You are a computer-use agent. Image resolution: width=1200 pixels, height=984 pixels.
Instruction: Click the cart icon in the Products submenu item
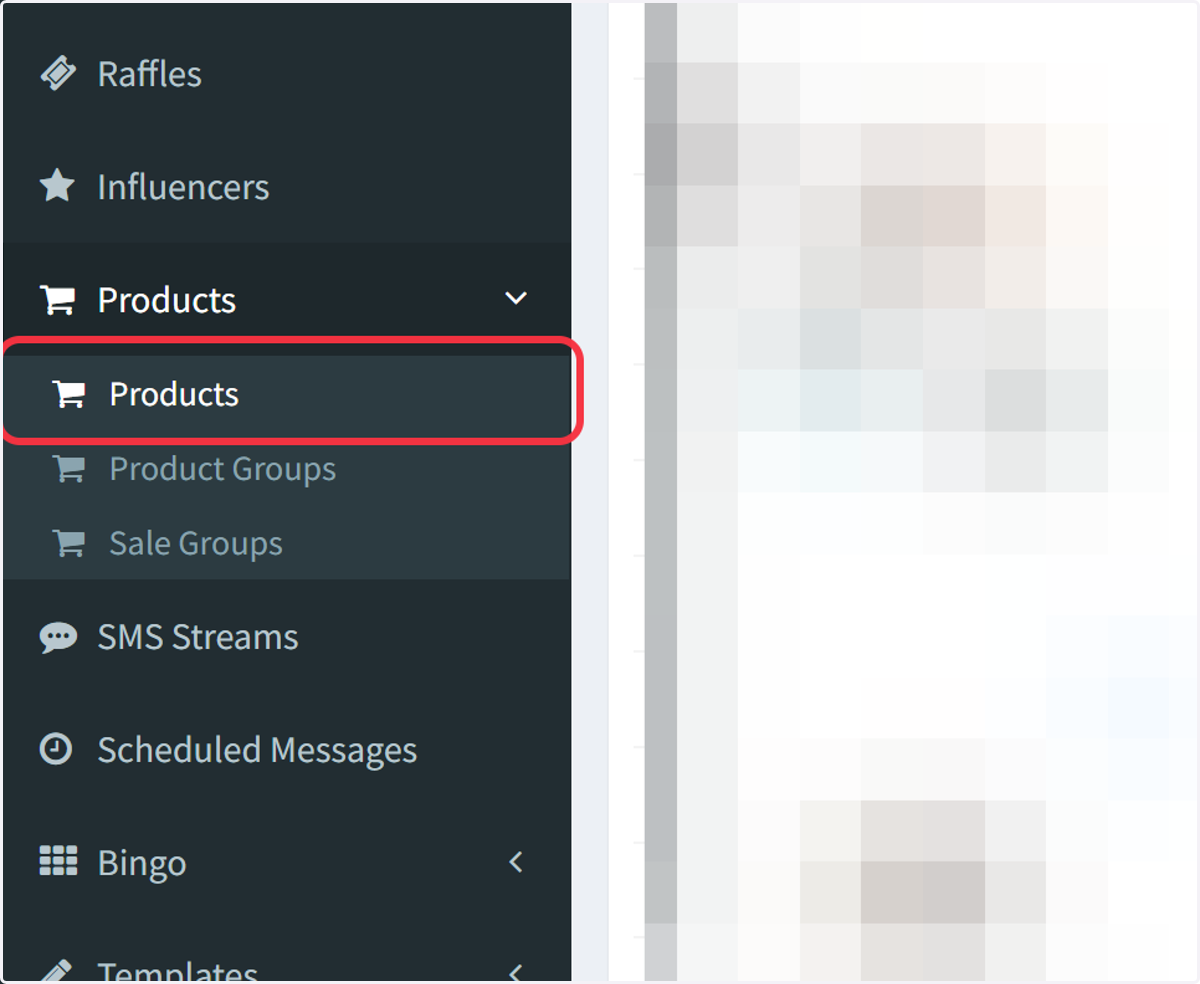69,394
